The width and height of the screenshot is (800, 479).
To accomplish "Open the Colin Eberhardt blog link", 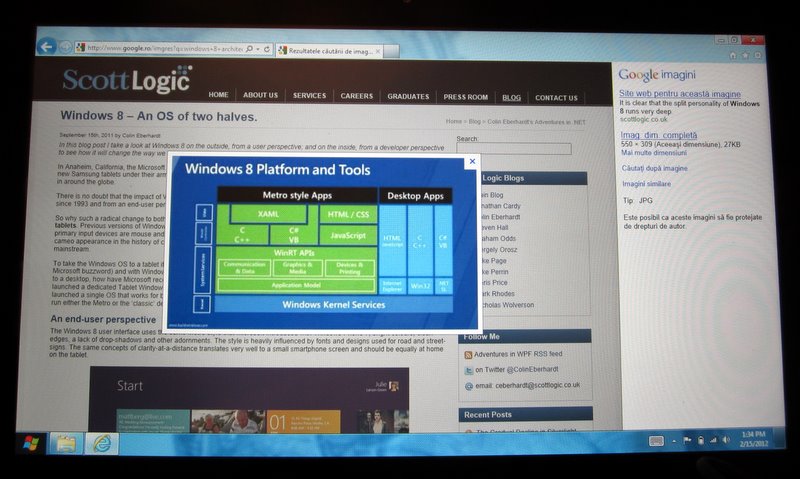I will (501, 217).
